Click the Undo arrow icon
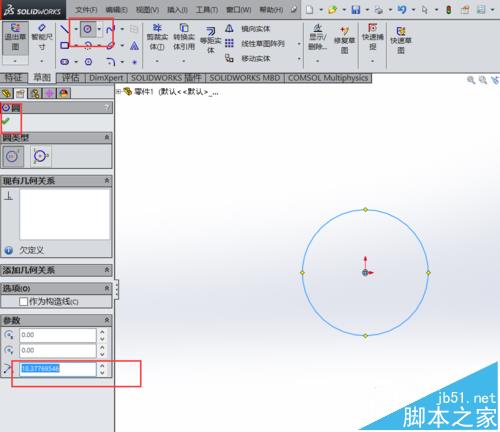Image resolution: width=500 pixels, height=432 pixels. (402, 10)
